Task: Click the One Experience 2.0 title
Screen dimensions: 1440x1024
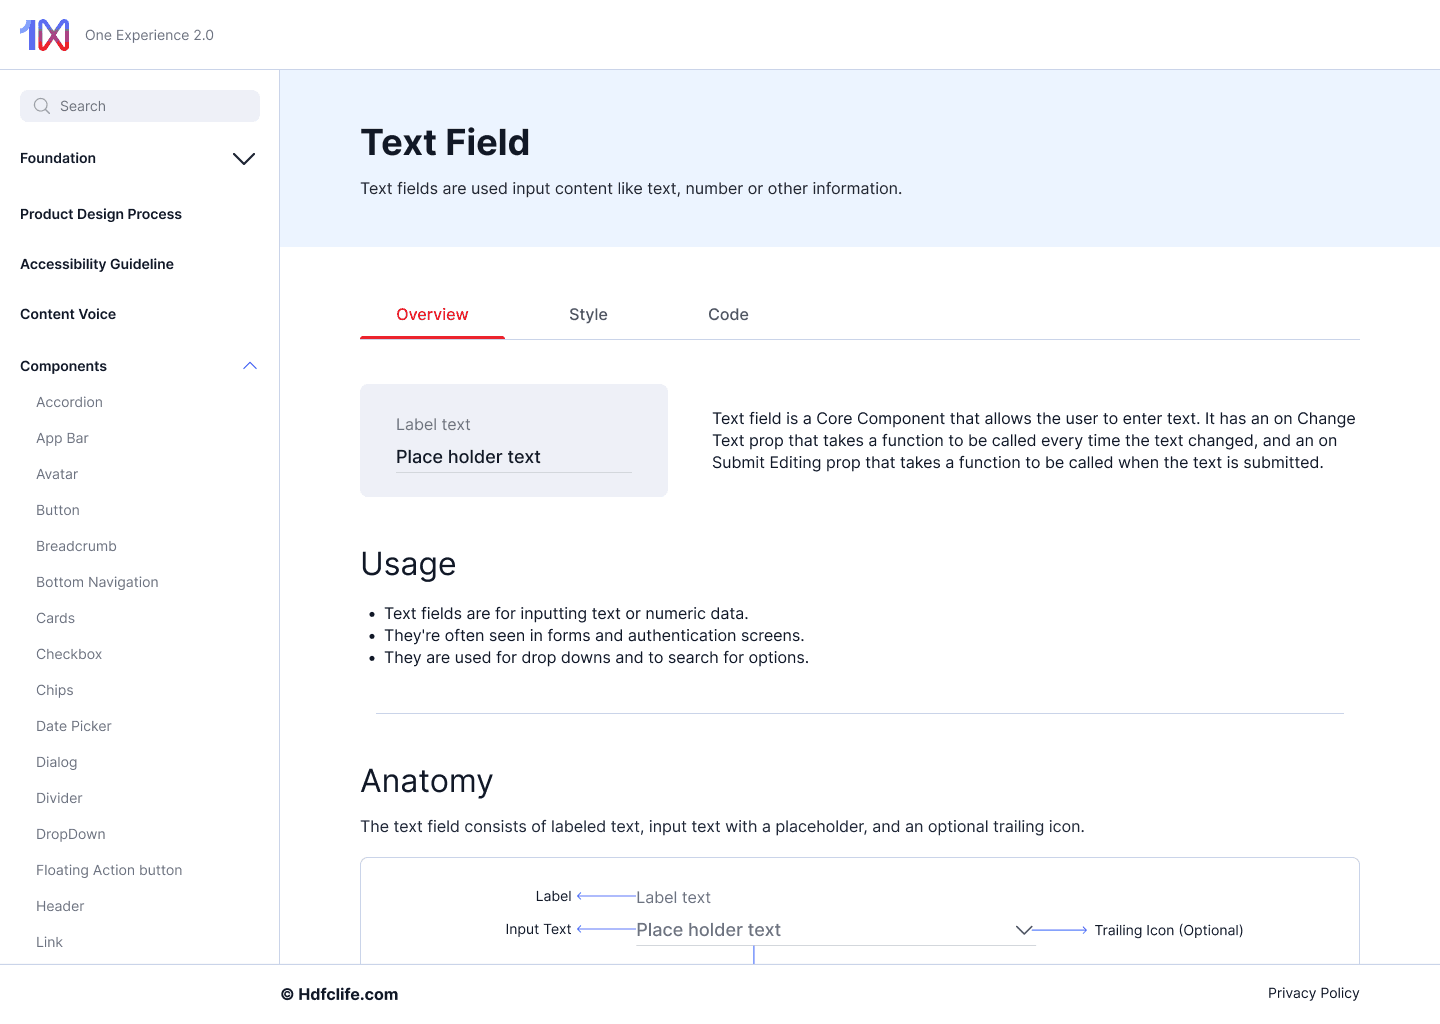Action: [149, 35]
